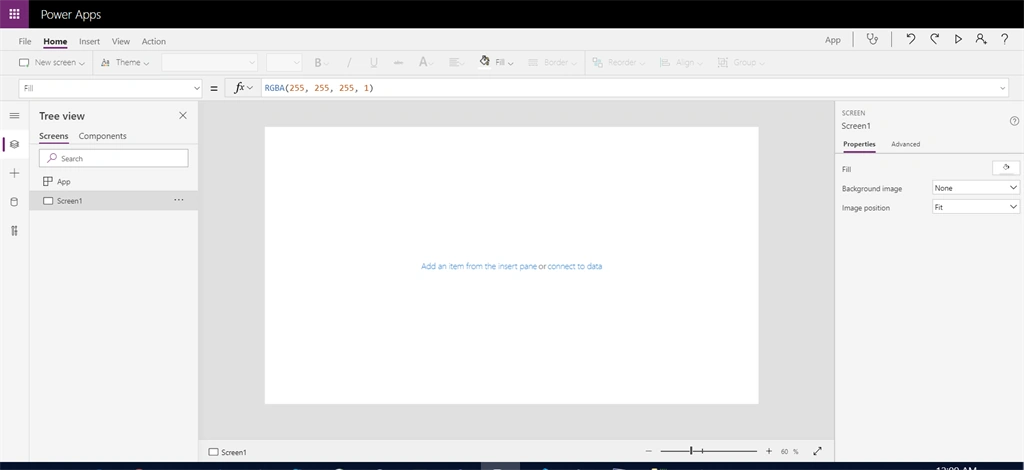Open the Reorder dropdown
This screenshot has height=470, width=1024.
click(x=618, y=63)
